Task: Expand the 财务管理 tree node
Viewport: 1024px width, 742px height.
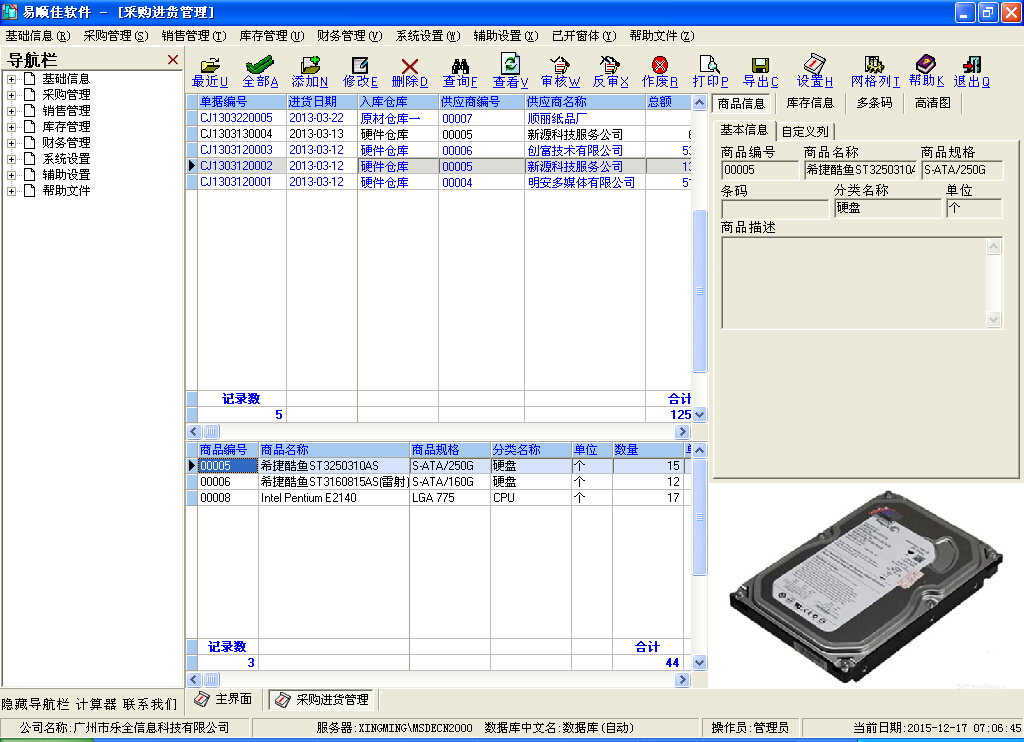Action: (12, 143)
